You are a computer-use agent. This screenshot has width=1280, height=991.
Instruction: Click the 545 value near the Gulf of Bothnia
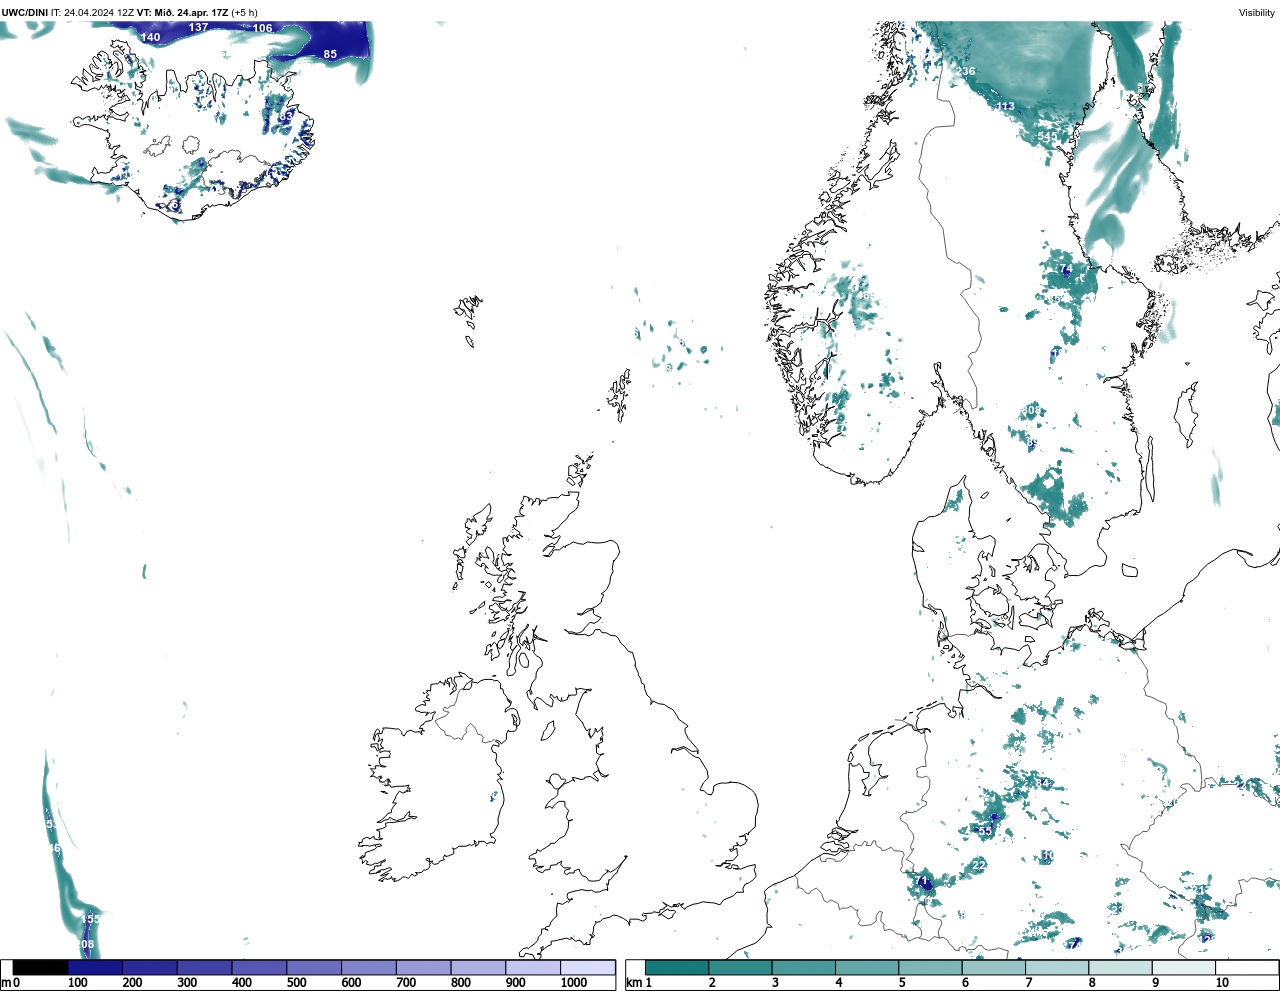tap(1047, 137)
